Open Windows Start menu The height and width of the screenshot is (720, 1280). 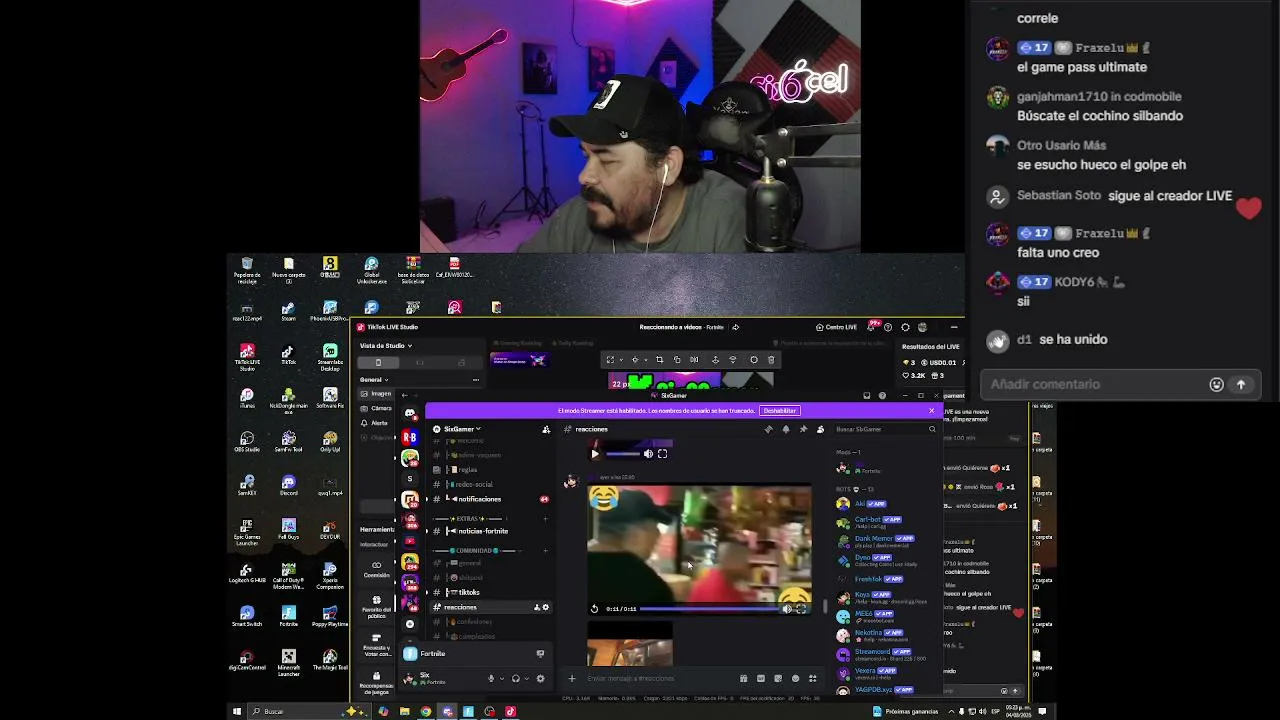coord(237,711)
